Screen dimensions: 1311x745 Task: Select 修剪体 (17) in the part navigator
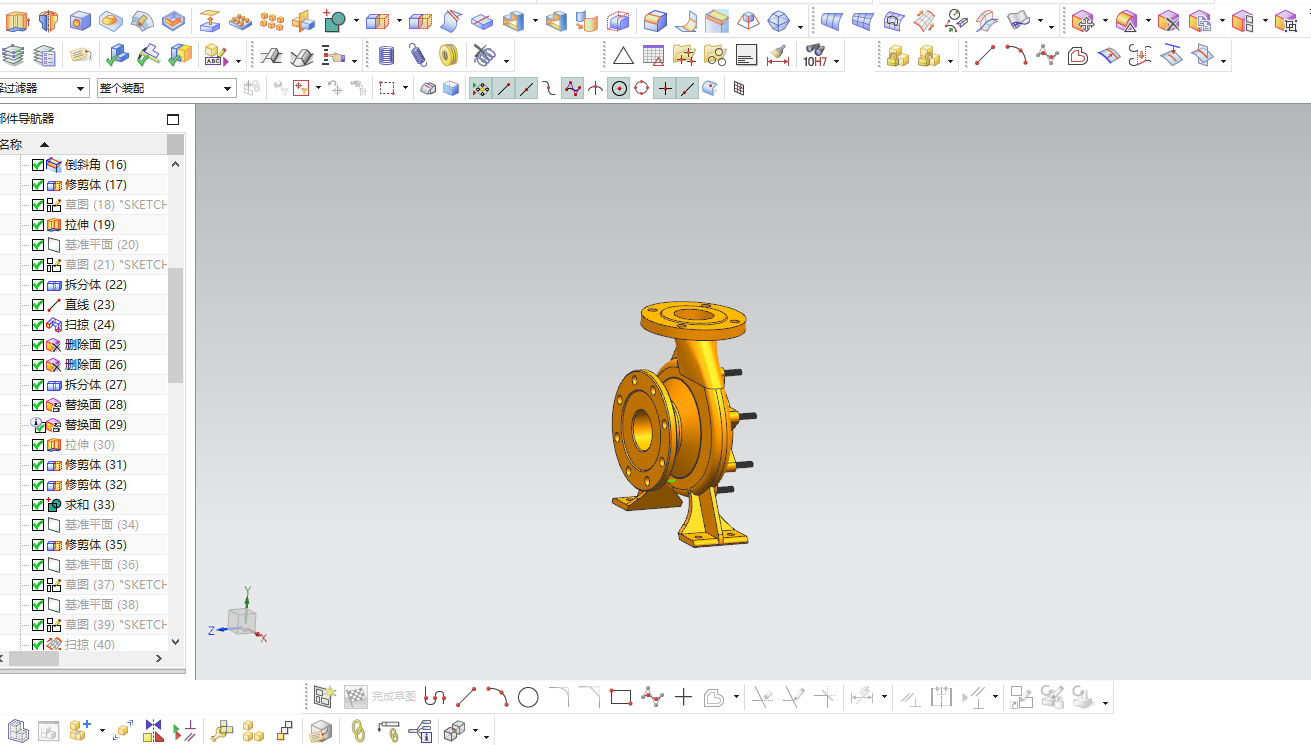[96, 185]
